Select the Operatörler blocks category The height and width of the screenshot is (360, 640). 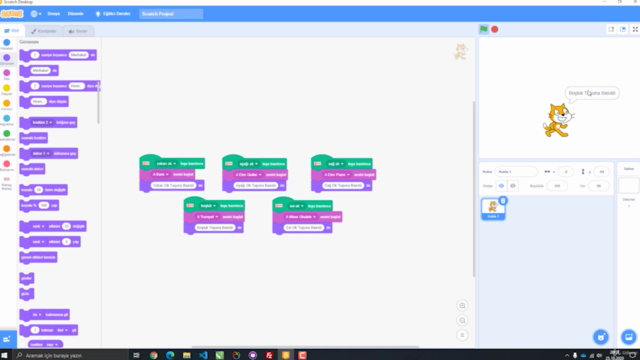tap(7, 135)
